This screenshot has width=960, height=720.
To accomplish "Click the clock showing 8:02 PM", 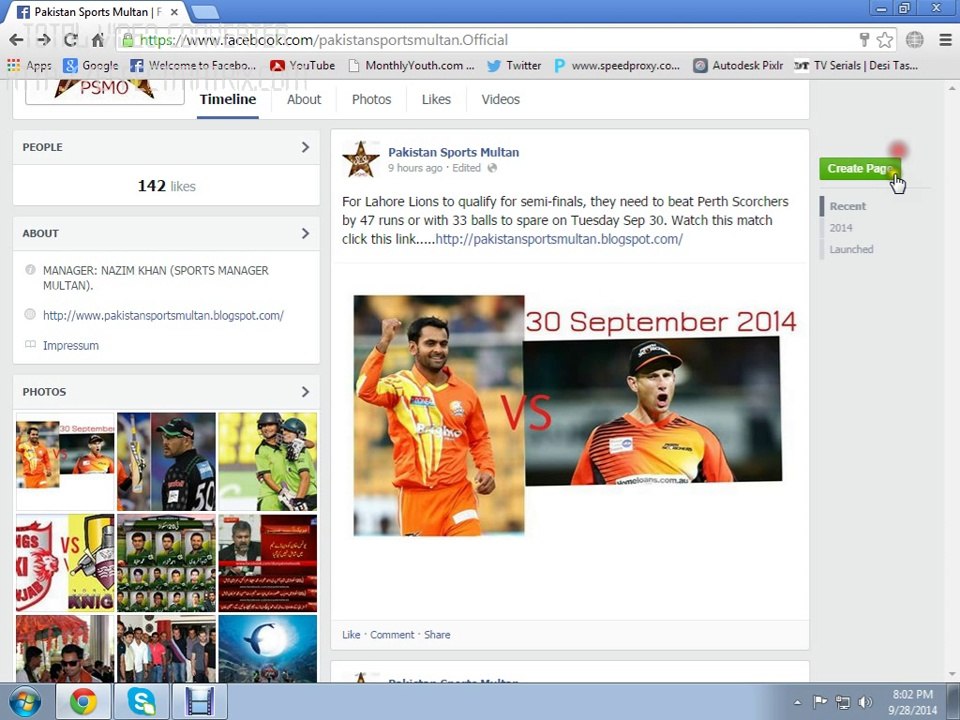I will pos(912,694).
